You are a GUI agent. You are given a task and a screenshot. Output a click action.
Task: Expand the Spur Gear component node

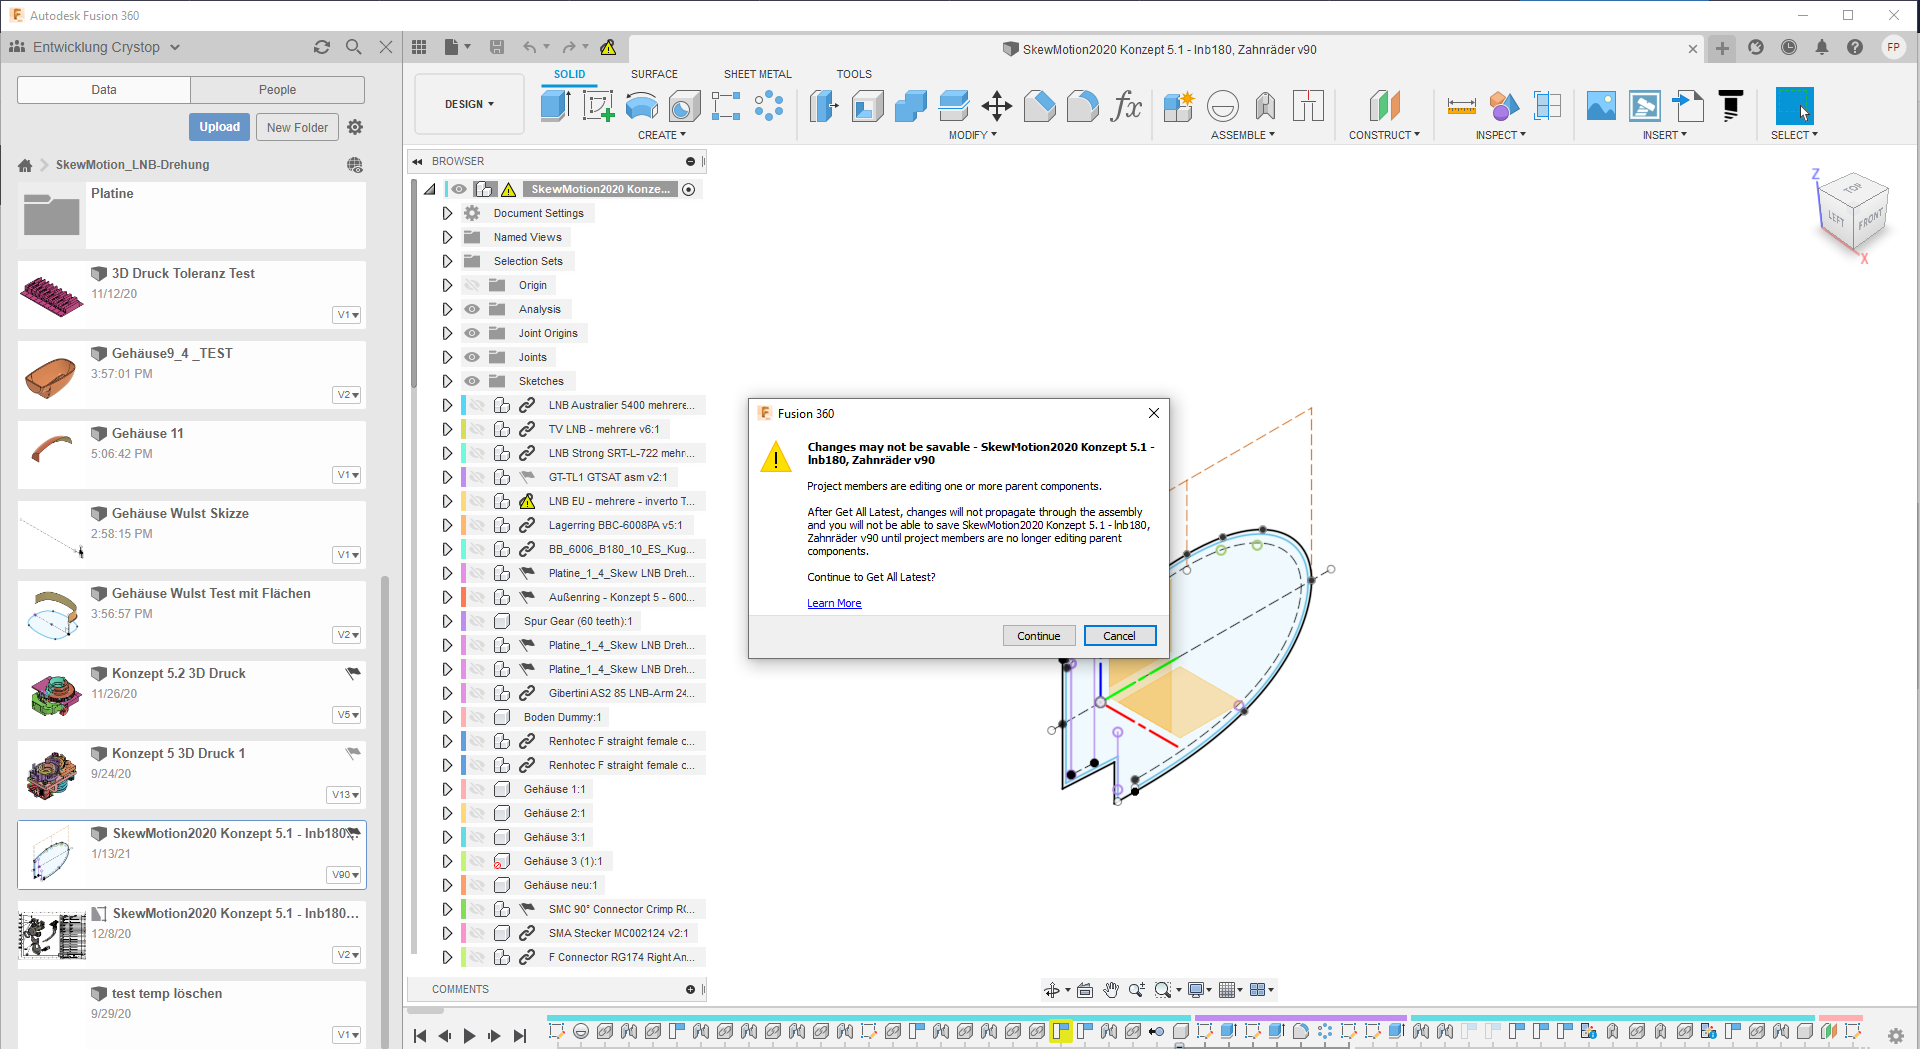coord(447,621)
